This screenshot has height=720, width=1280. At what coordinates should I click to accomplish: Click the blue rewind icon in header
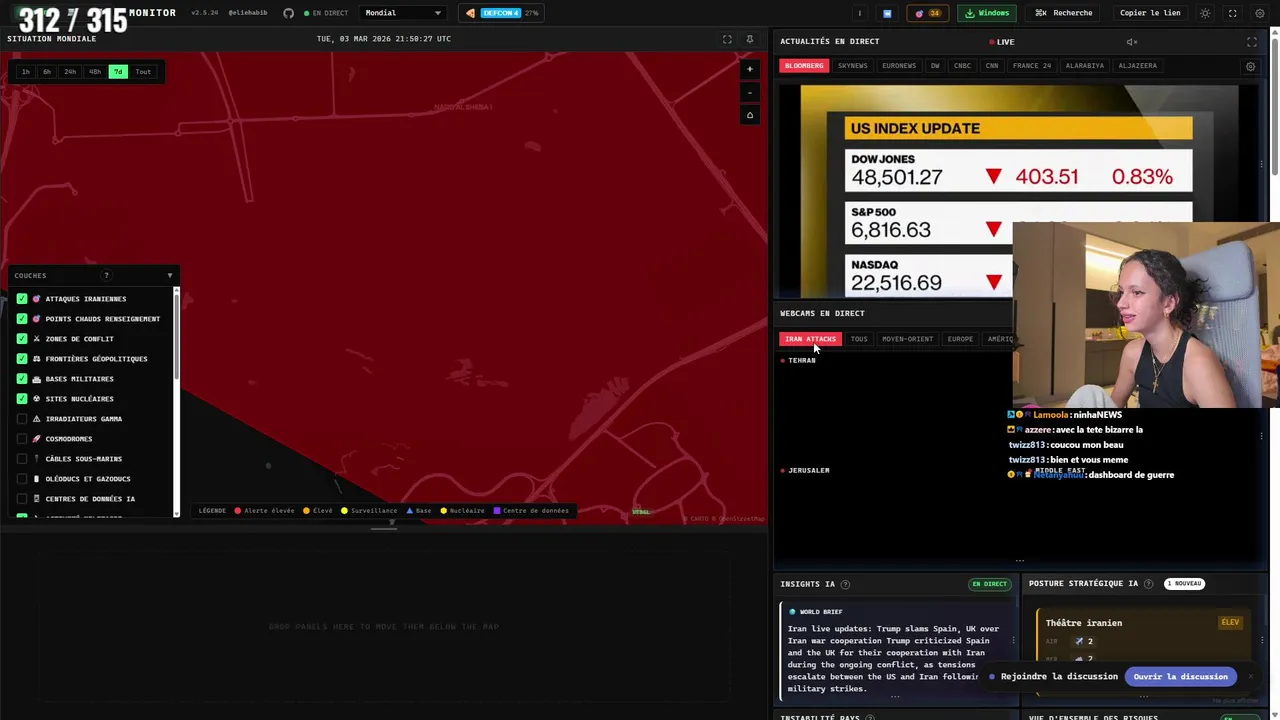[x=887, y=13]
